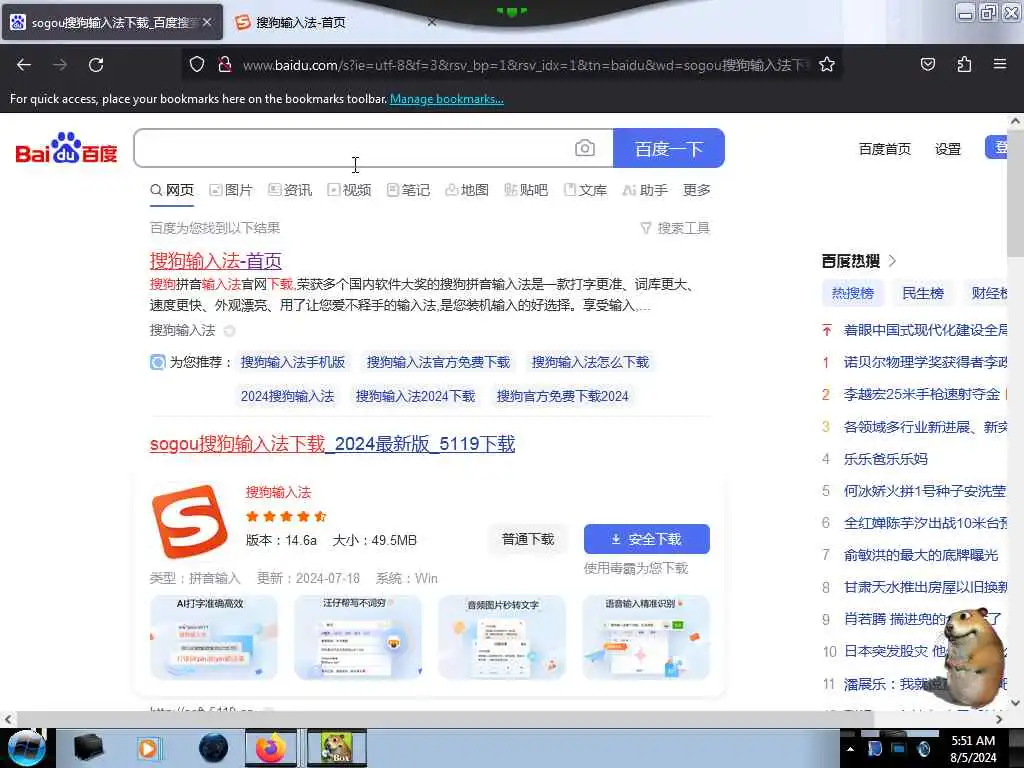The image size is (1024, 768).
Task: Click suggestion 搜狗输入法怎么下载
Action: click(590, 362)
